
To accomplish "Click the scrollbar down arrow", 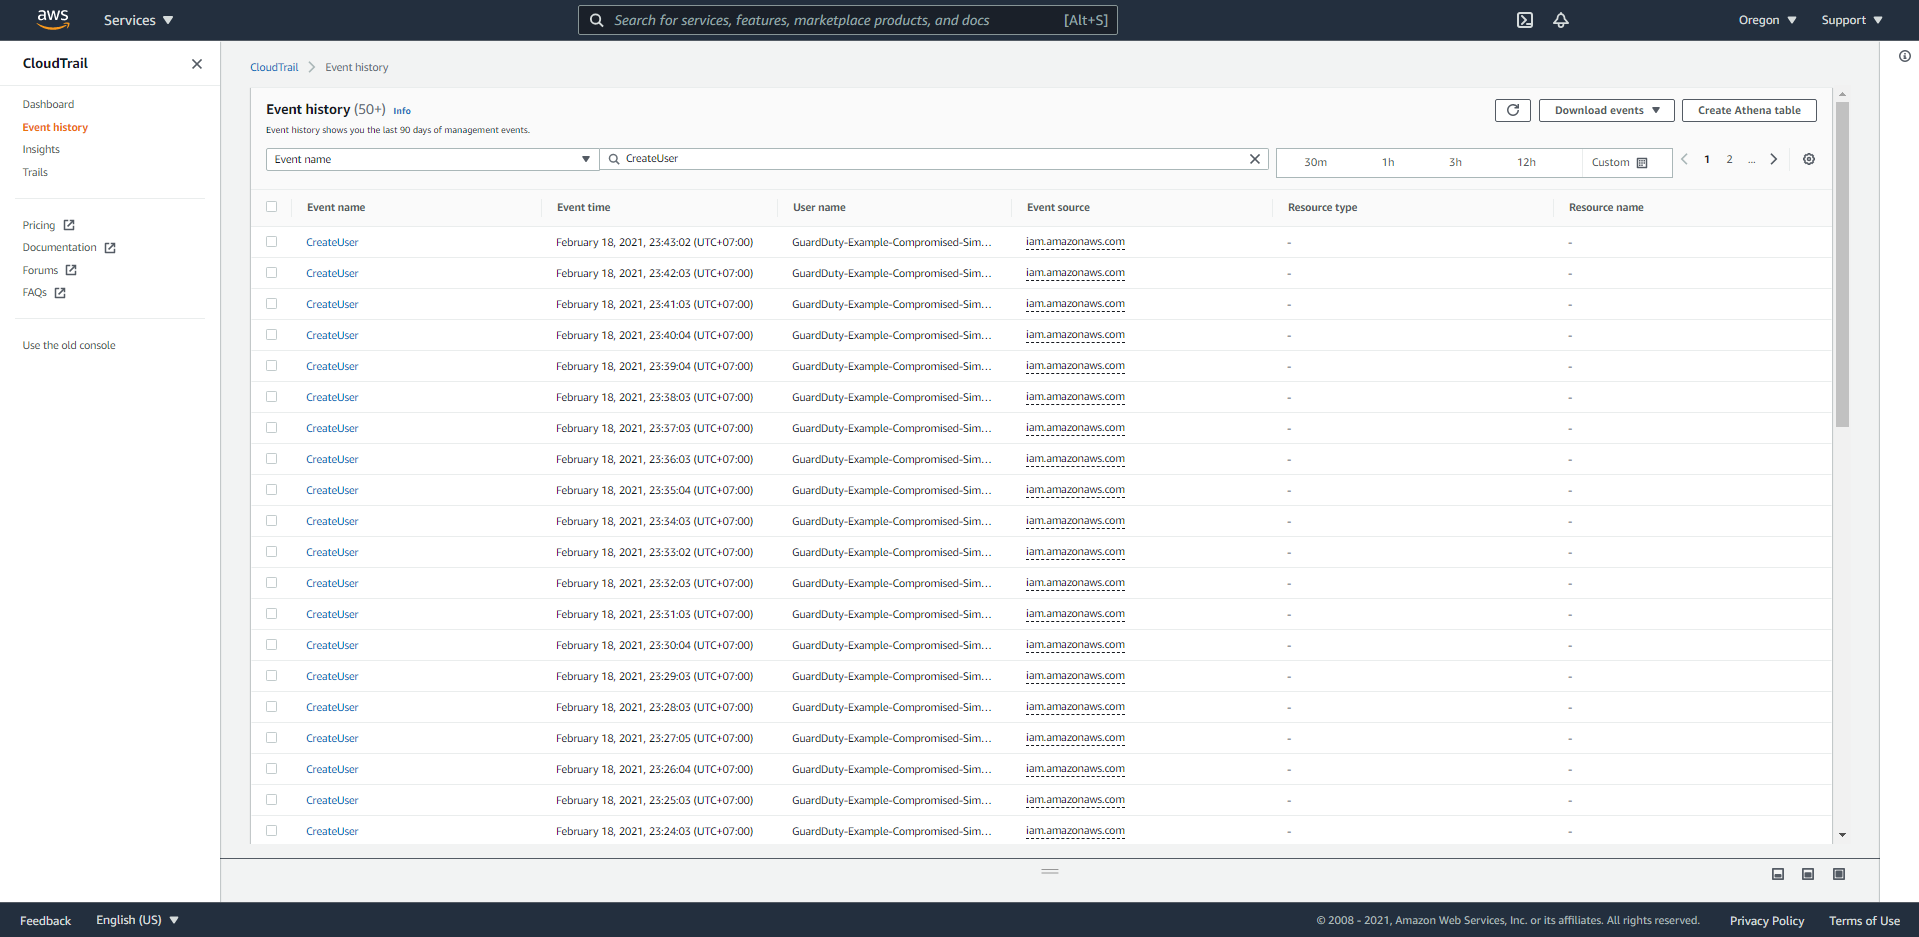I will [1842, 835].
